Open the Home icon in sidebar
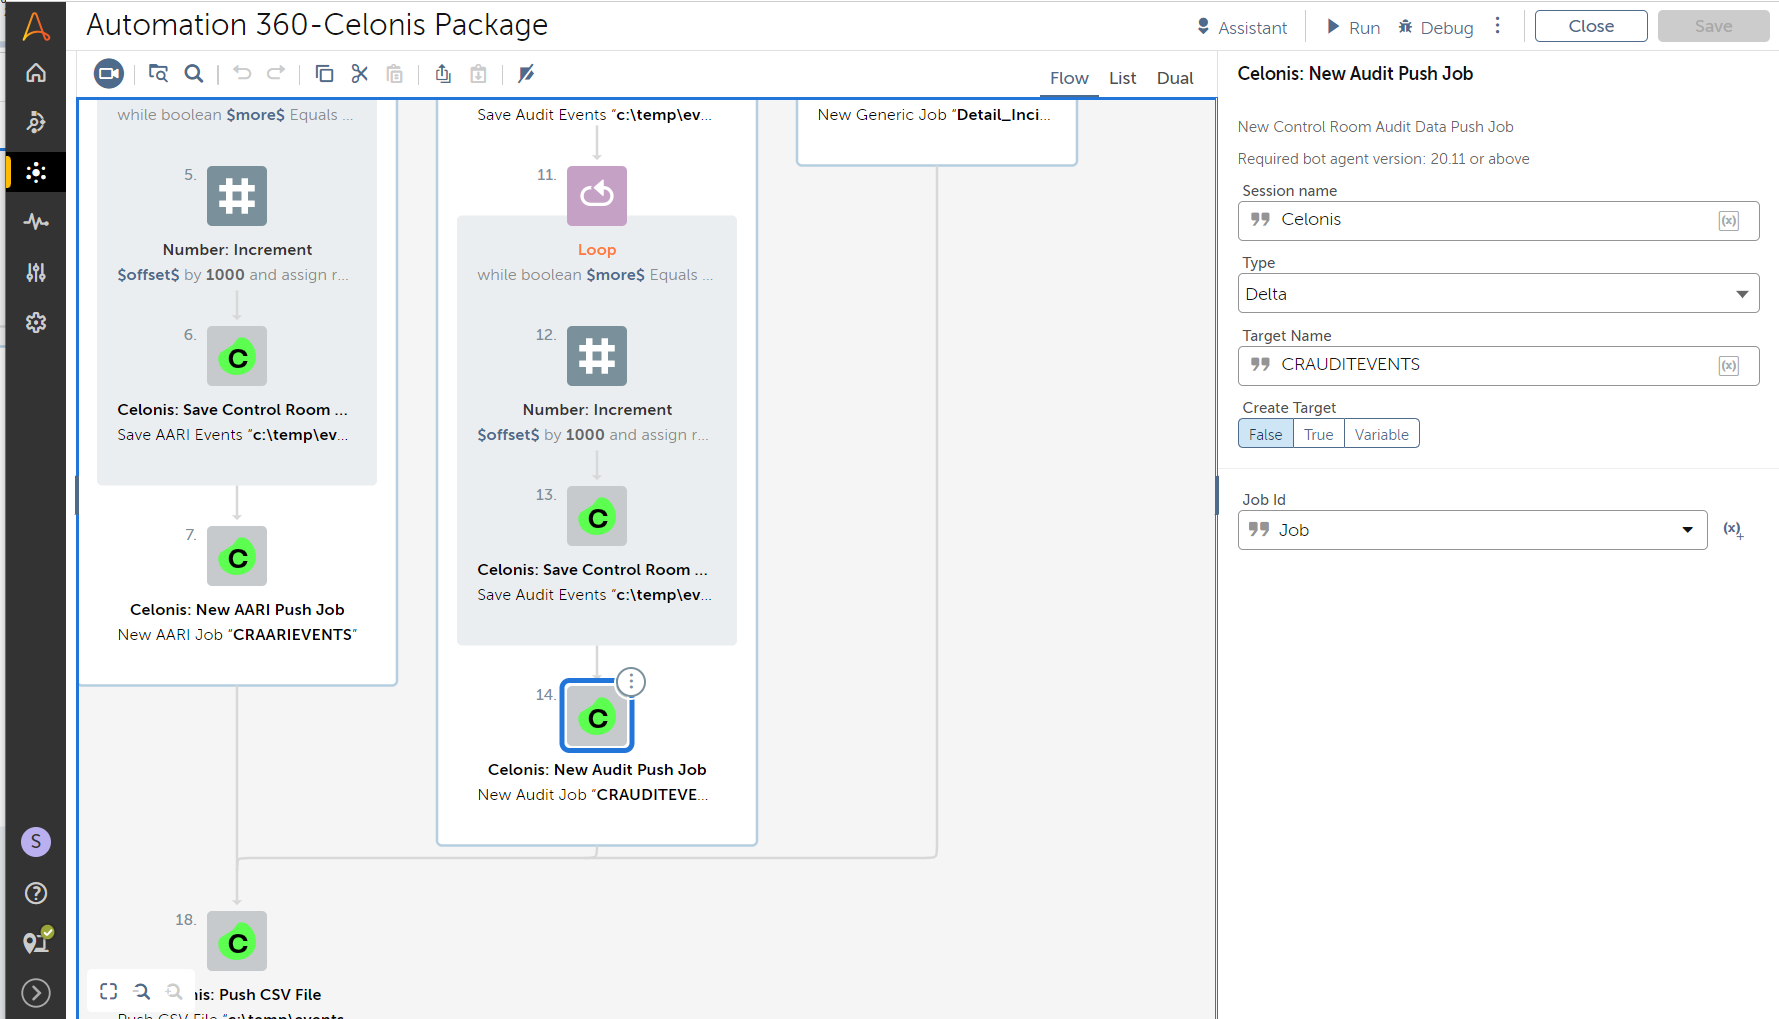Viewport: 1779px width, 1019px height. (x=36, y=73)
